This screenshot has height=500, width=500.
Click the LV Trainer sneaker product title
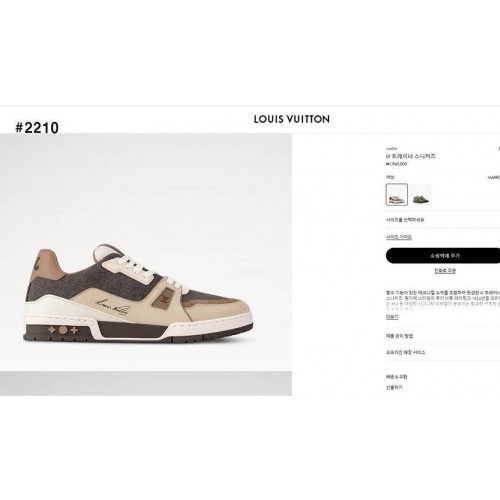(411, 156)
